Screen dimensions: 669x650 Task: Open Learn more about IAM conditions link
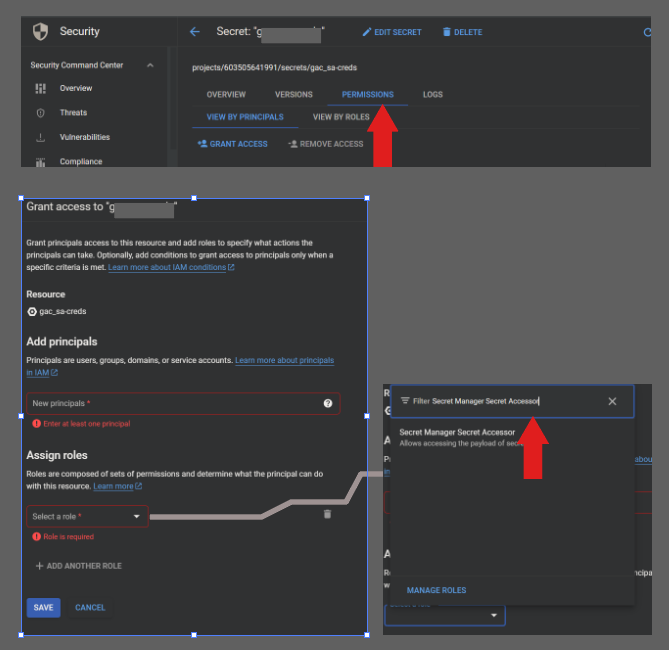(x=171, y=268)
